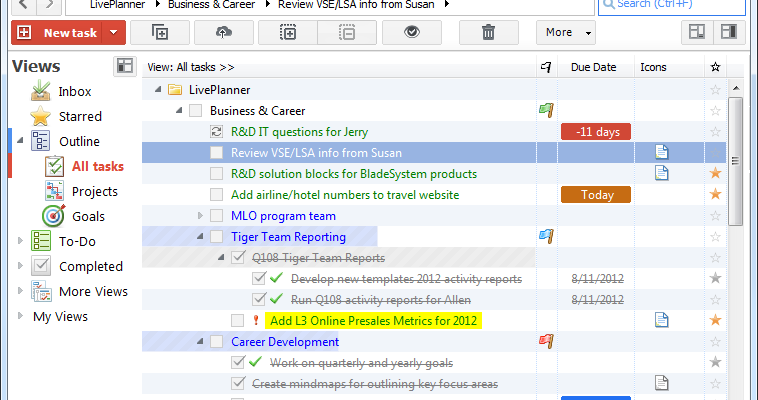Viewport: 758px width, 400px height.
Task: Check the Review VSE/LSA info from Susan checkbox
Action: [x=217, y=153]
